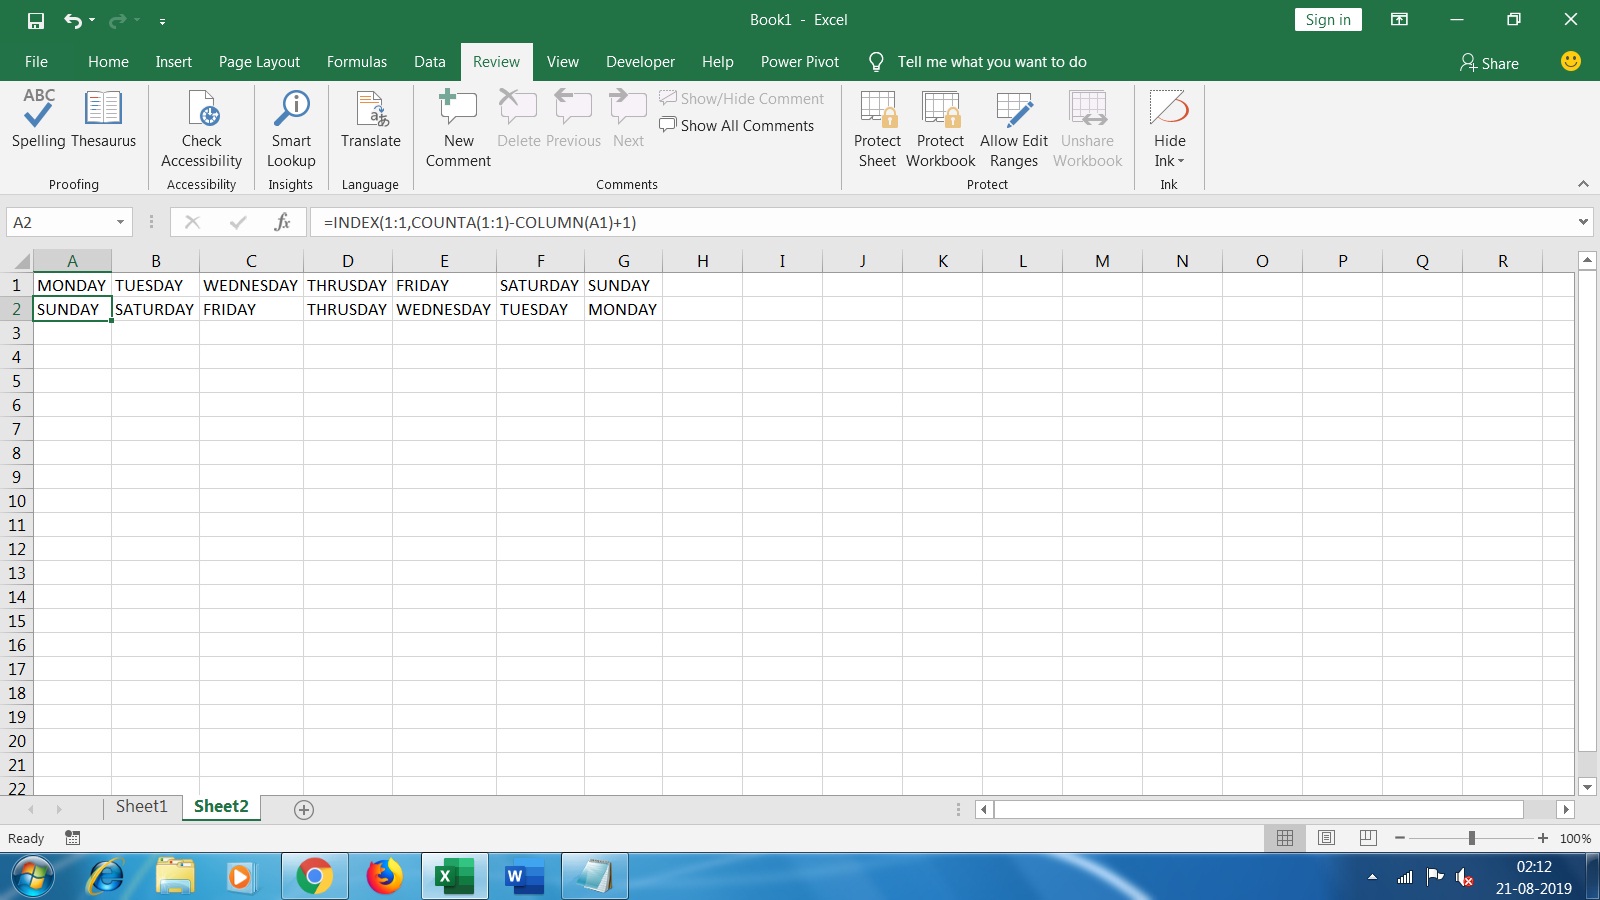Switch to the Page Layout tab
Viewport: 1600px width, 900px height.
(259, 62)
